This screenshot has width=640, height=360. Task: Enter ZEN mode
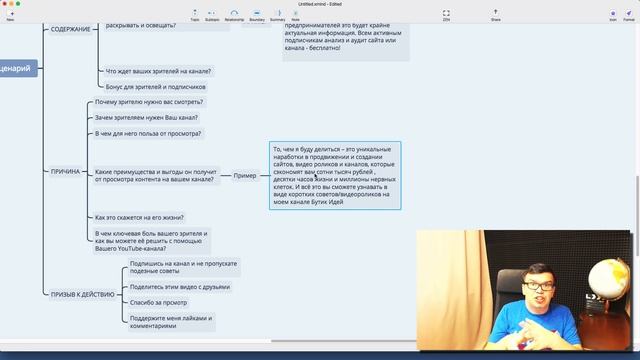click(x=446, y=16)
